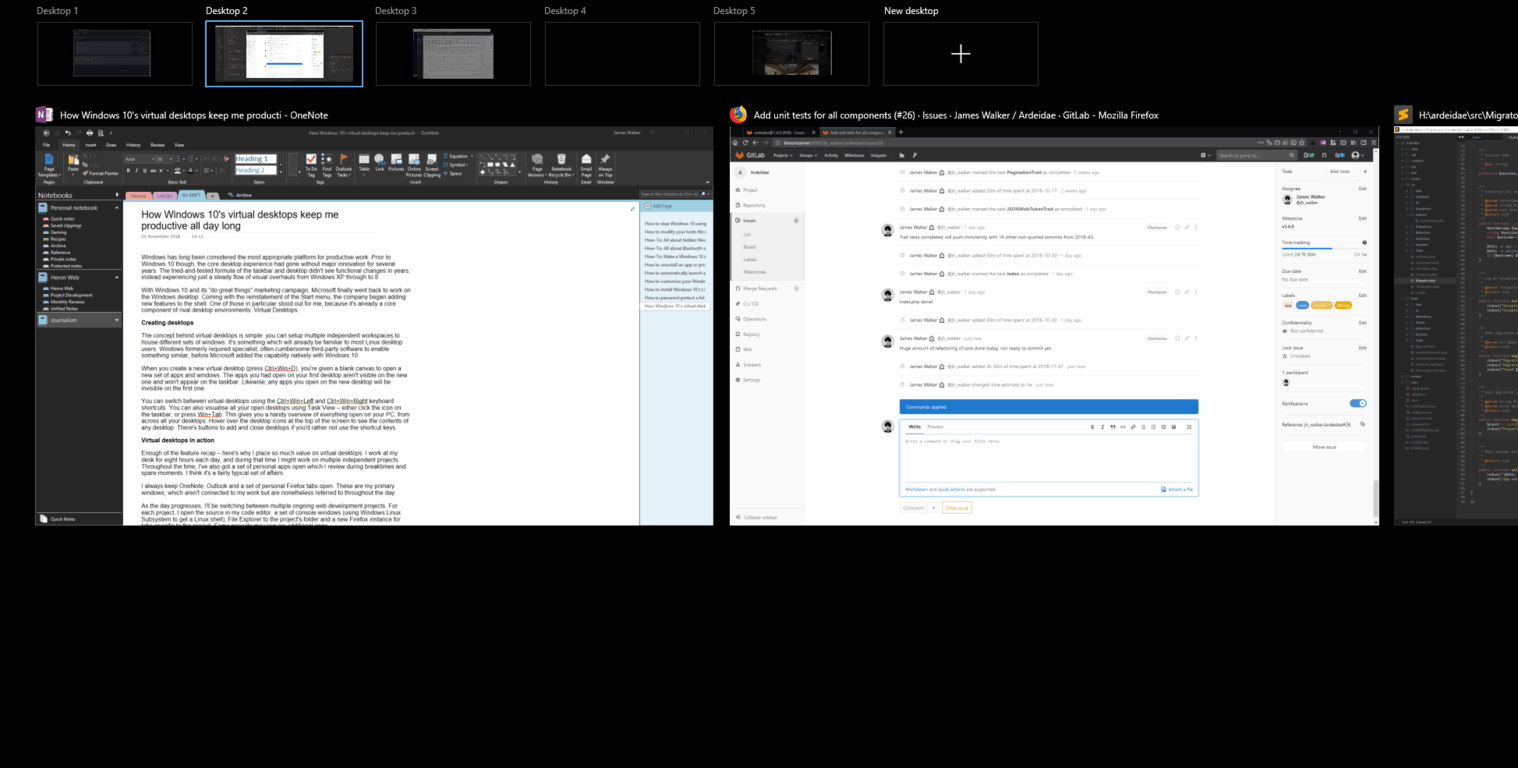This screenshot has height=768, width=1518.
Task: Click the Move issue button in GitLab
Action: pos(1324,447)
